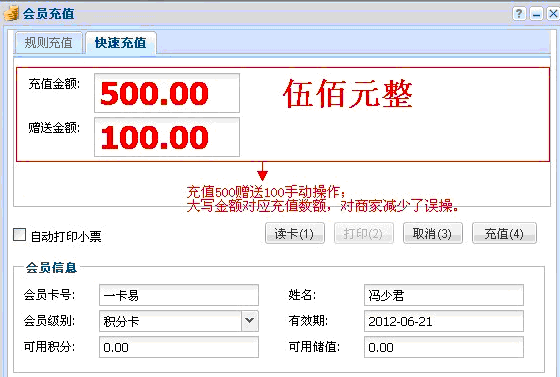Click the 读卡(1) button
Image resolution: width=560 pixels, height=377 pixels.
pyautogui.click(x=295, y=233)
